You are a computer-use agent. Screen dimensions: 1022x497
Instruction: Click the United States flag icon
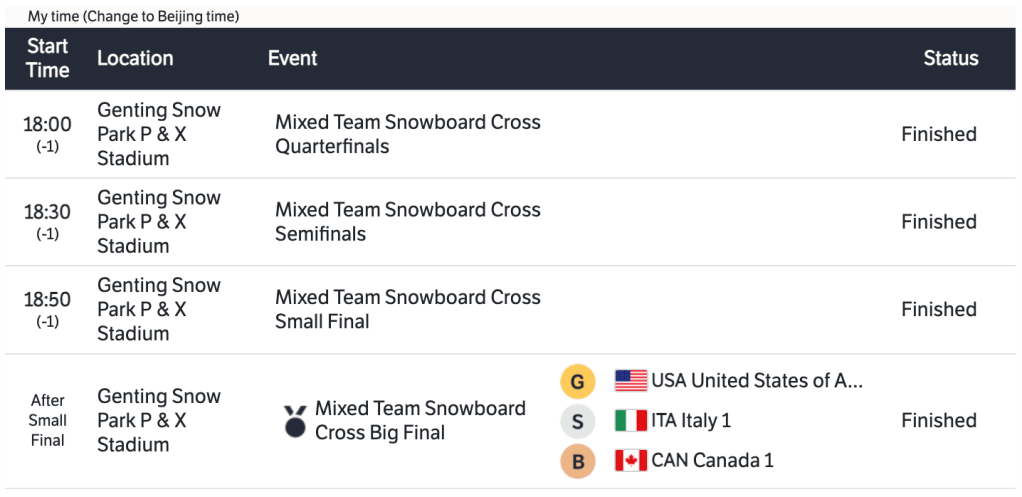pyautogui.click(x=631, y=381)
